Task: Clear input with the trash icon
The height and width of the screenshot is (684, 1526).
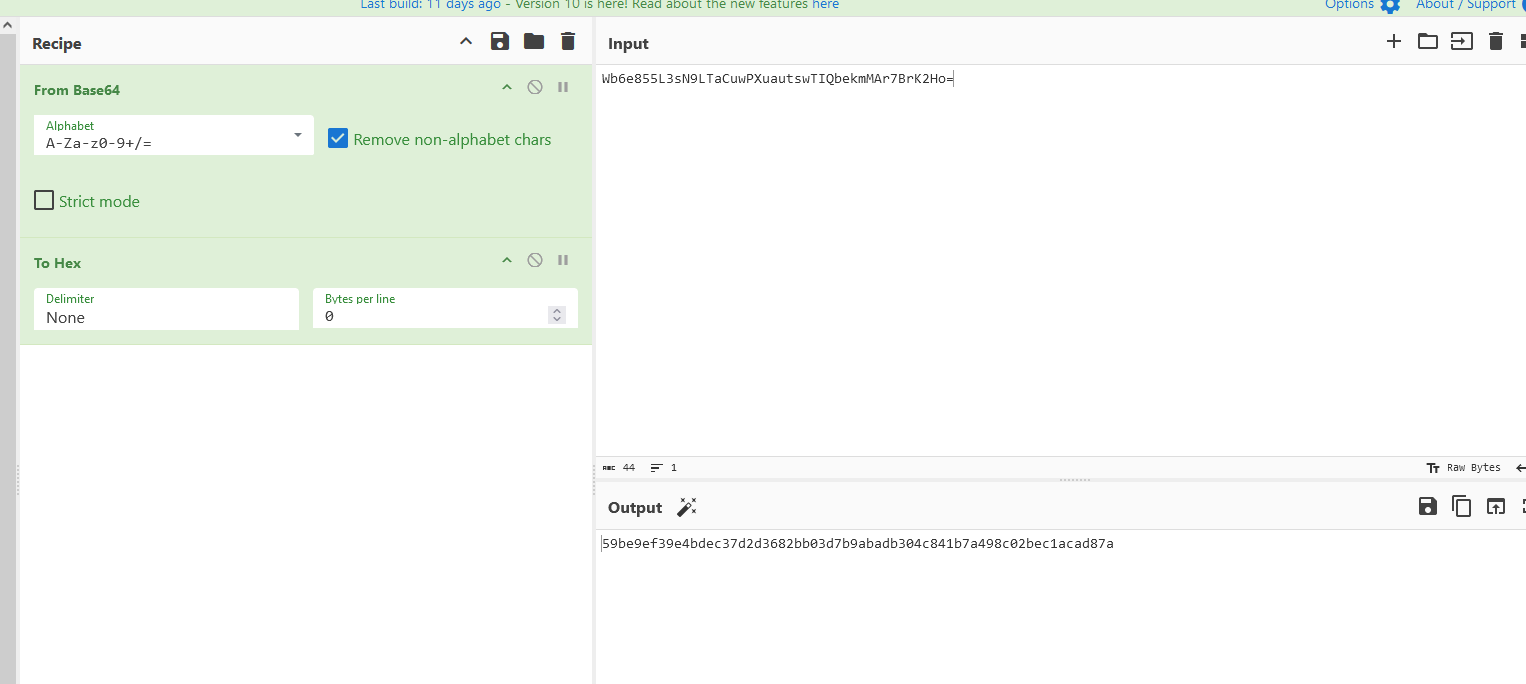Action: point(1496,41)
